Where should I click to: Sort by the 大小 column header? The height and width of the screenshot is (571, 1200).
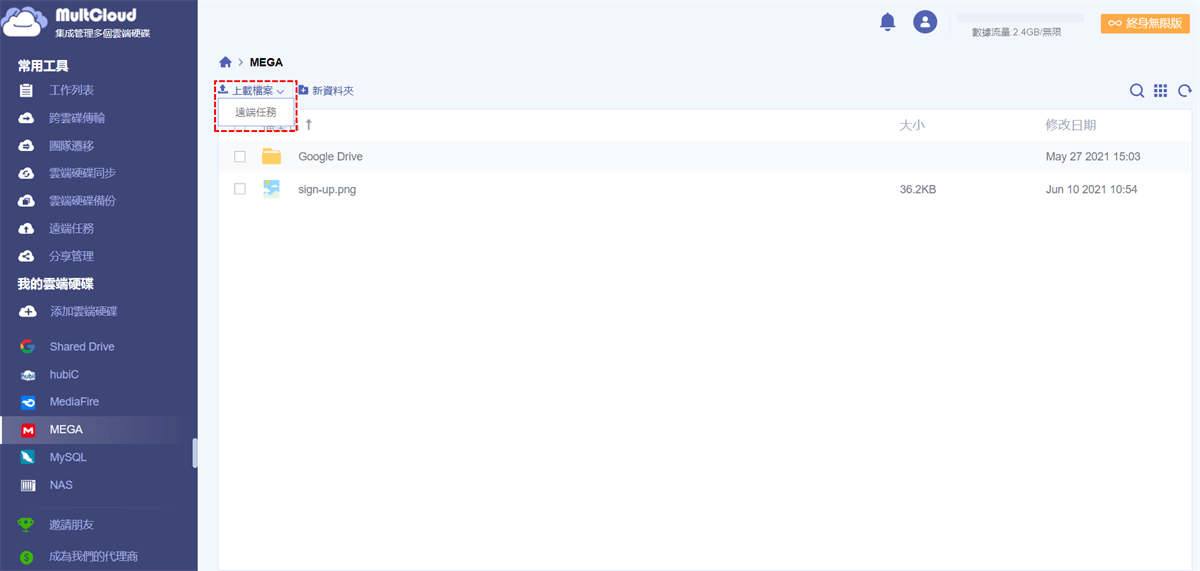[x=912, y=125]
